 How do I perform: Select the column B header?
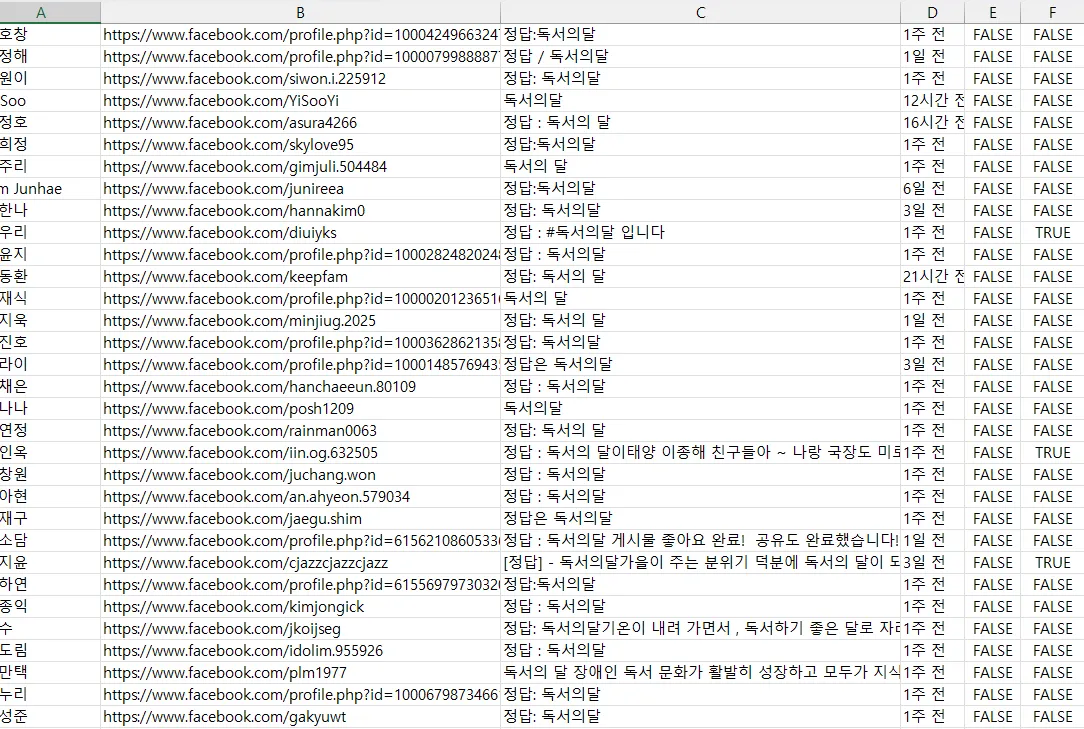(x=300, y=12)
